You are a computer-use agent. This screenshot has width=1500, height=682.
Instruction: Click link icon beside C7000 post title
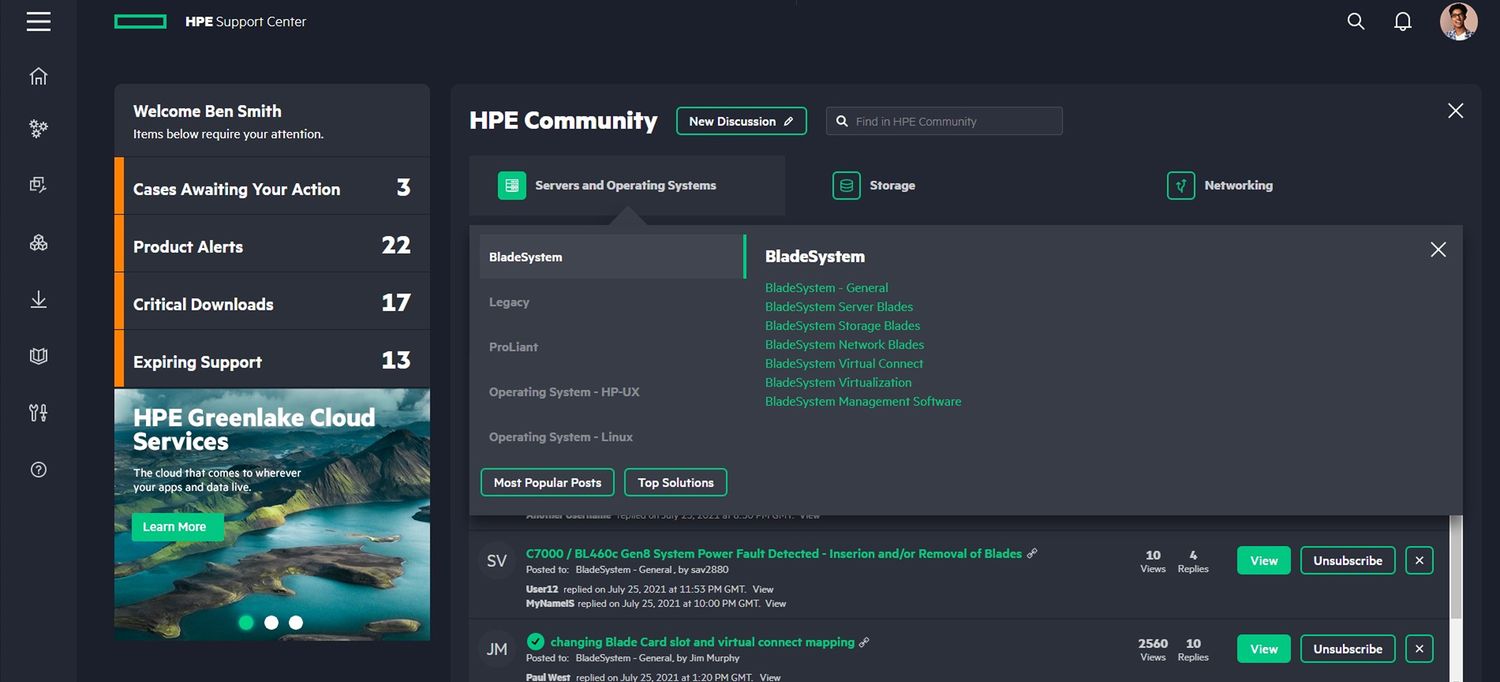[x=1032, y=553]
